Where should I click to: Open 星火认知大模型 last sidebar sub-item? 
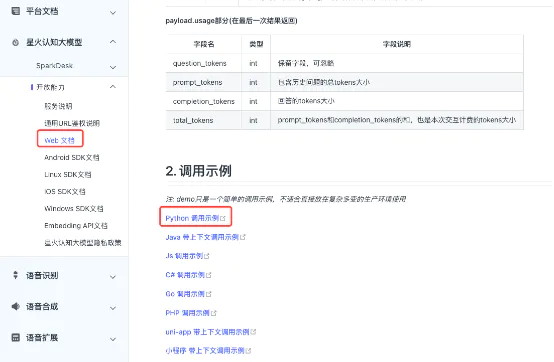pos(83,243)
